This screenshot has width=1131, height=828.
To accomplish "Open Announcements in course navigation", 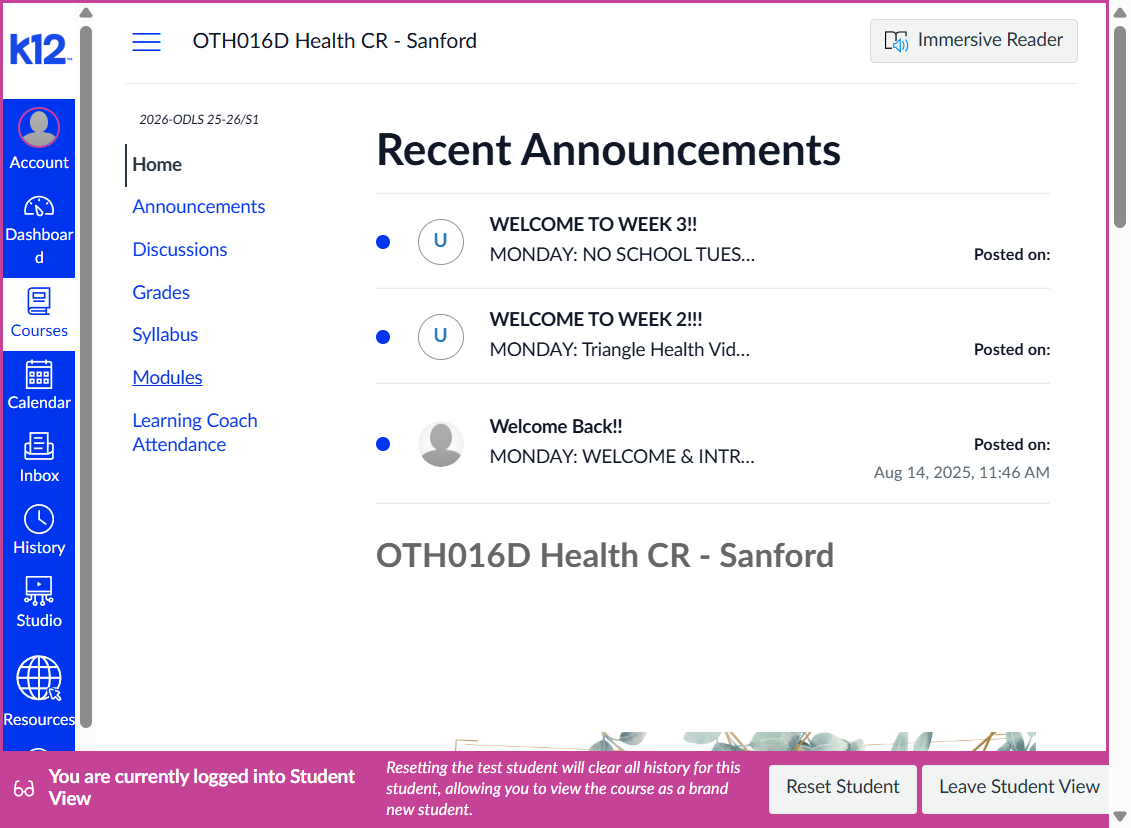I will (198, 207).
